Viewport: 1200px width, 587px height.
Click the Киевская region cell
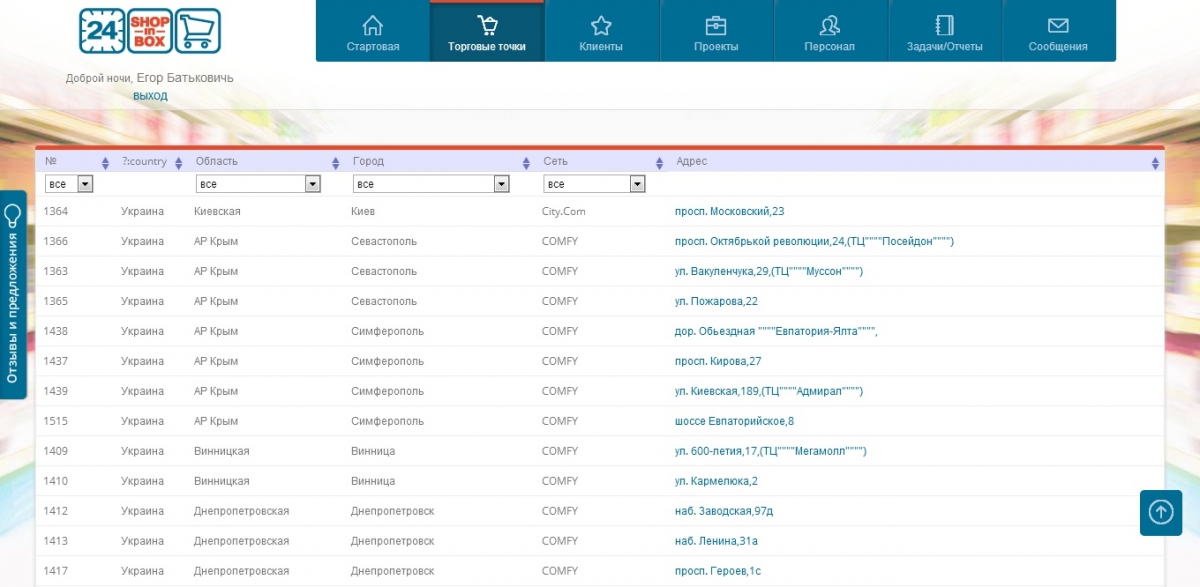[x=217, y=212]
